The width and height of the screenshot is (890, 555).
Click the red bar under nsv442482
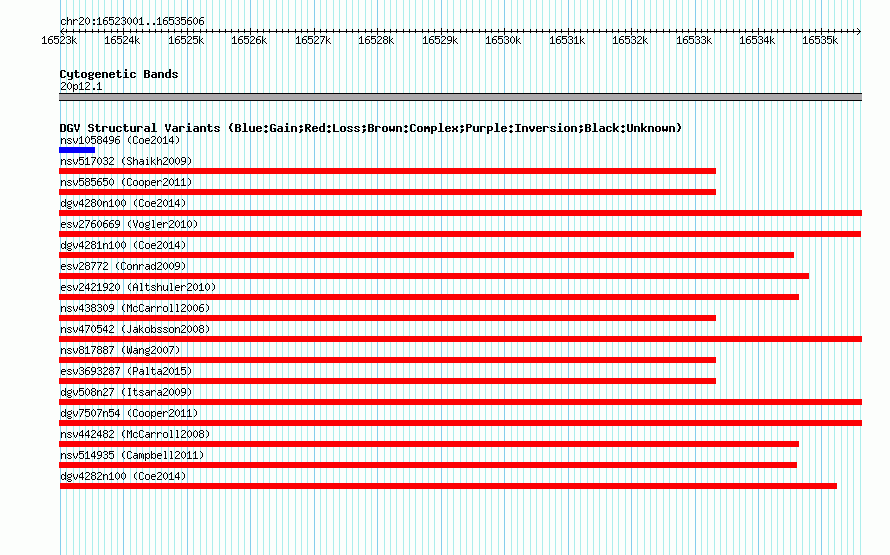[x=429, y=444]
